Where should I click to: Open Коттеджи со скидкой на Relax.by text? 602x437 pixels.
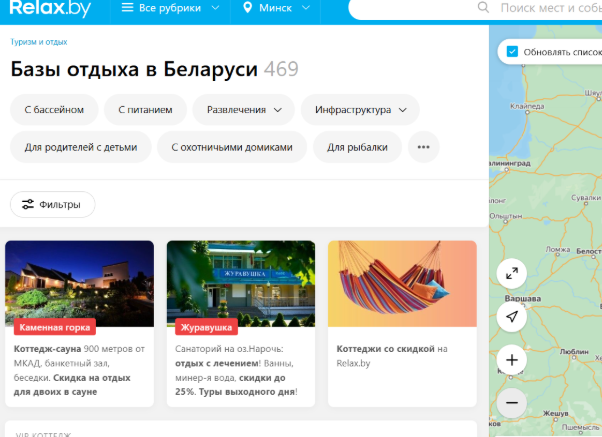[392, 356]
